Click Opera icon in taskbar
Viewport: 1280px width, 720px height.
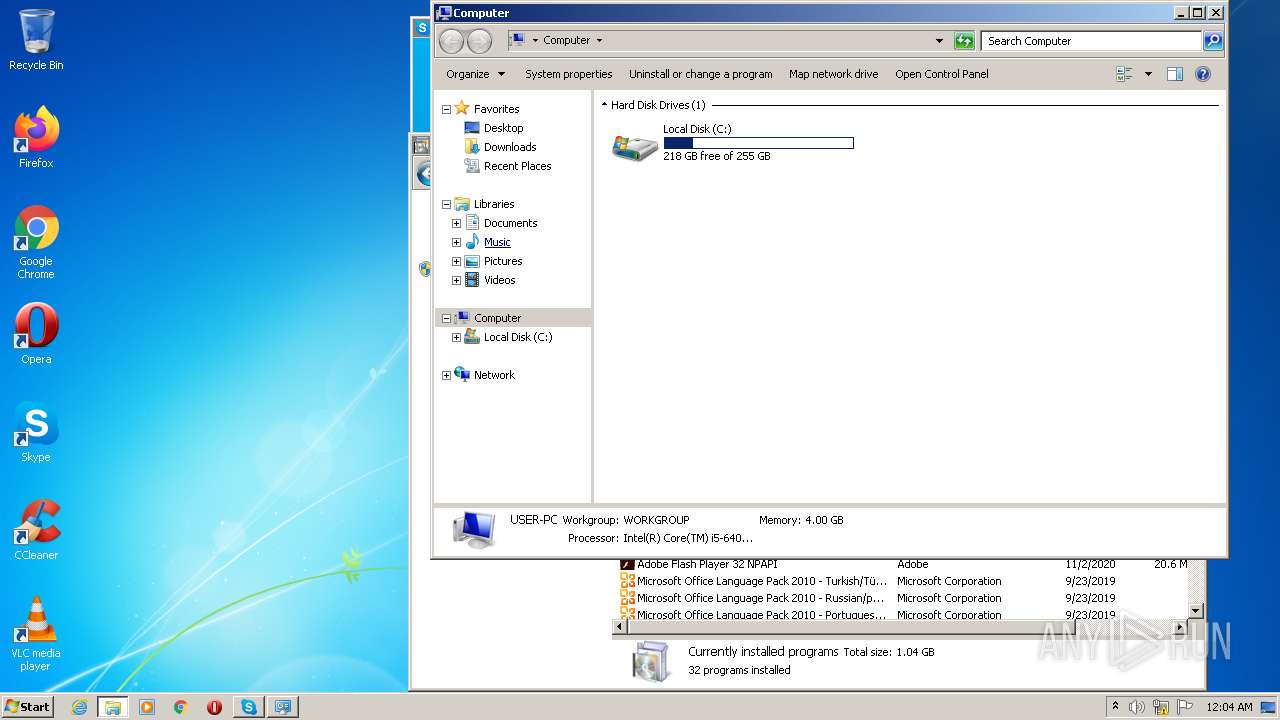[214, 707]
